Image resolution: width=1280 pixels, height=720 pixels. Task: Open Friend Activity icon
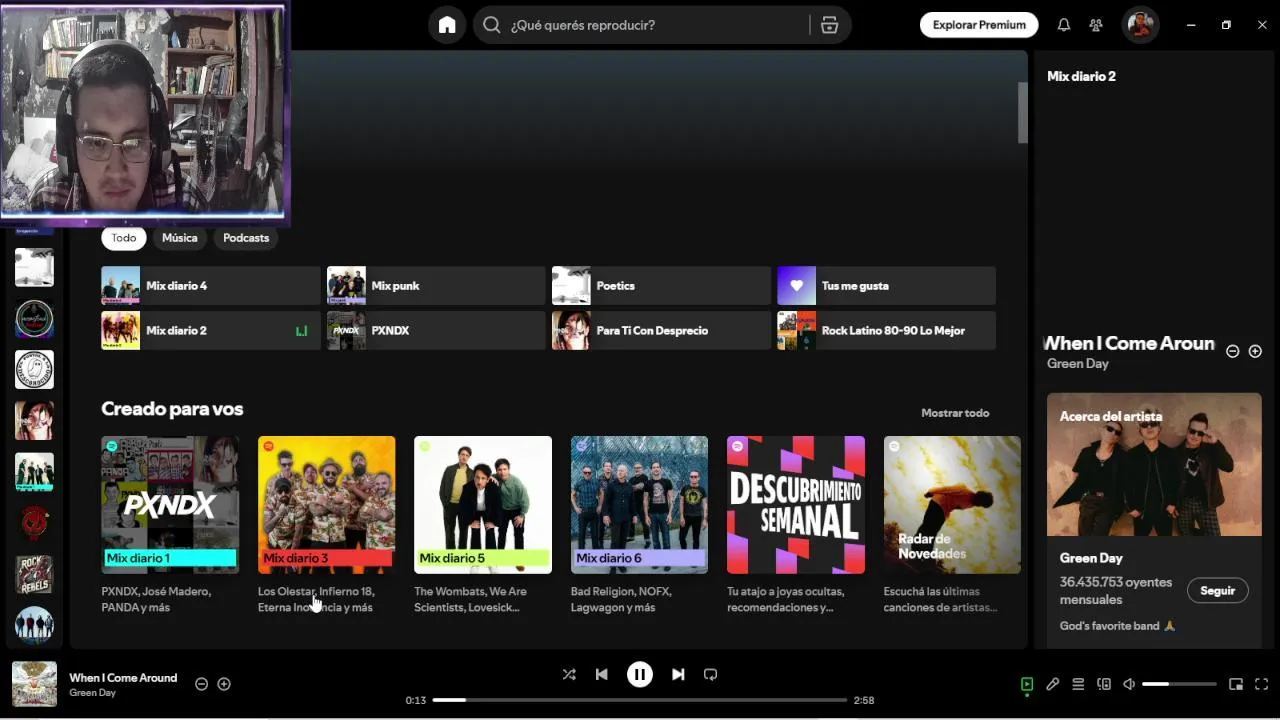[x=1096, y=25]
